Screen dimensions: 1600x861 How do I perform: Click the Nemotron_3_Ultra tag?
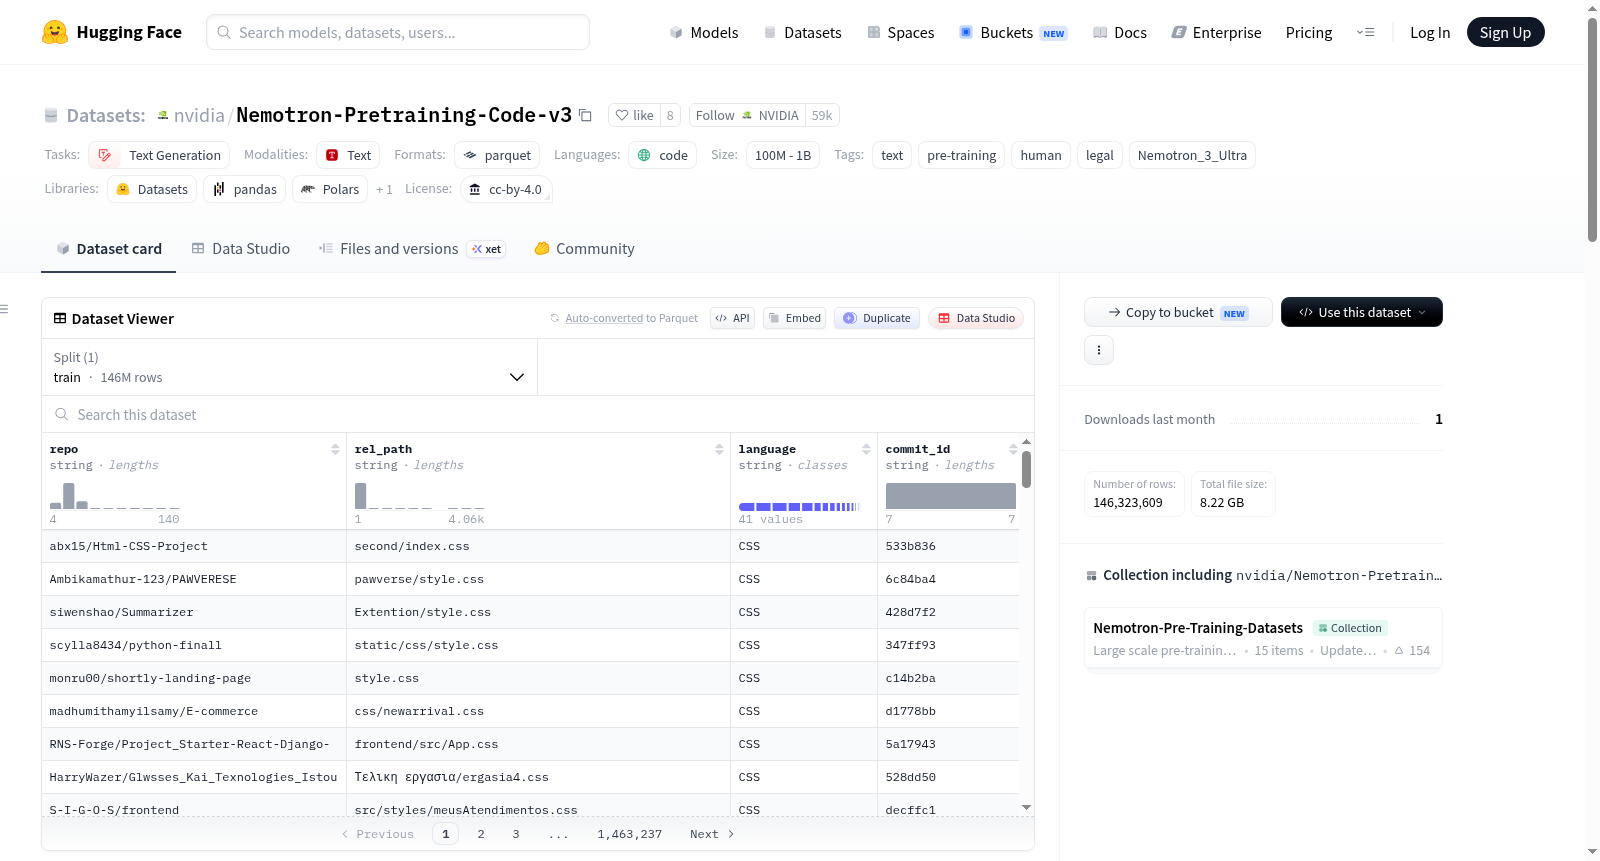pos(1192,155)
